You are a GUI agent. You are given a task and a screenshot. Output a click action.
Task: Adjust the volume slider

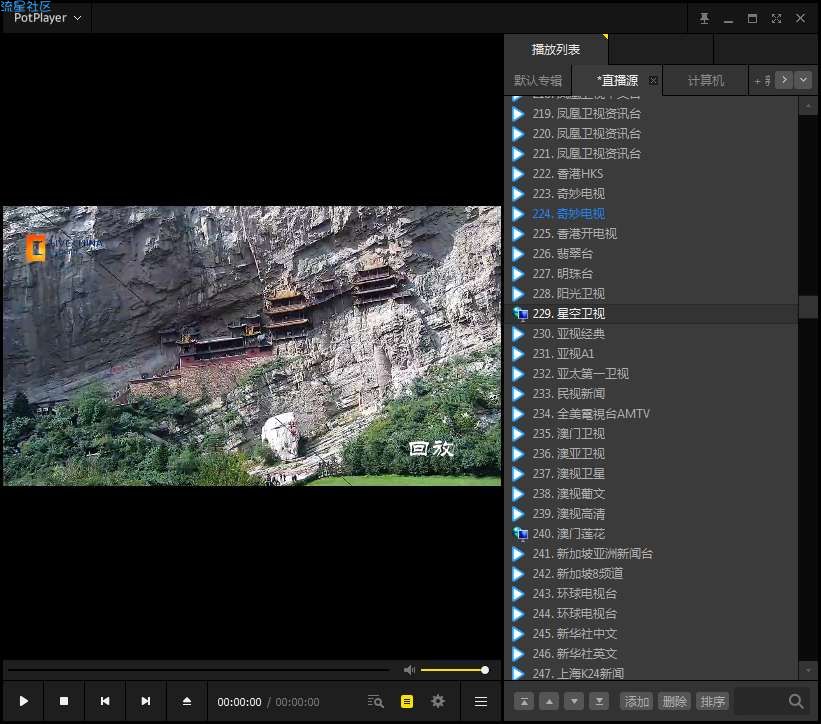pyautogui.click(x=454, y=670)
